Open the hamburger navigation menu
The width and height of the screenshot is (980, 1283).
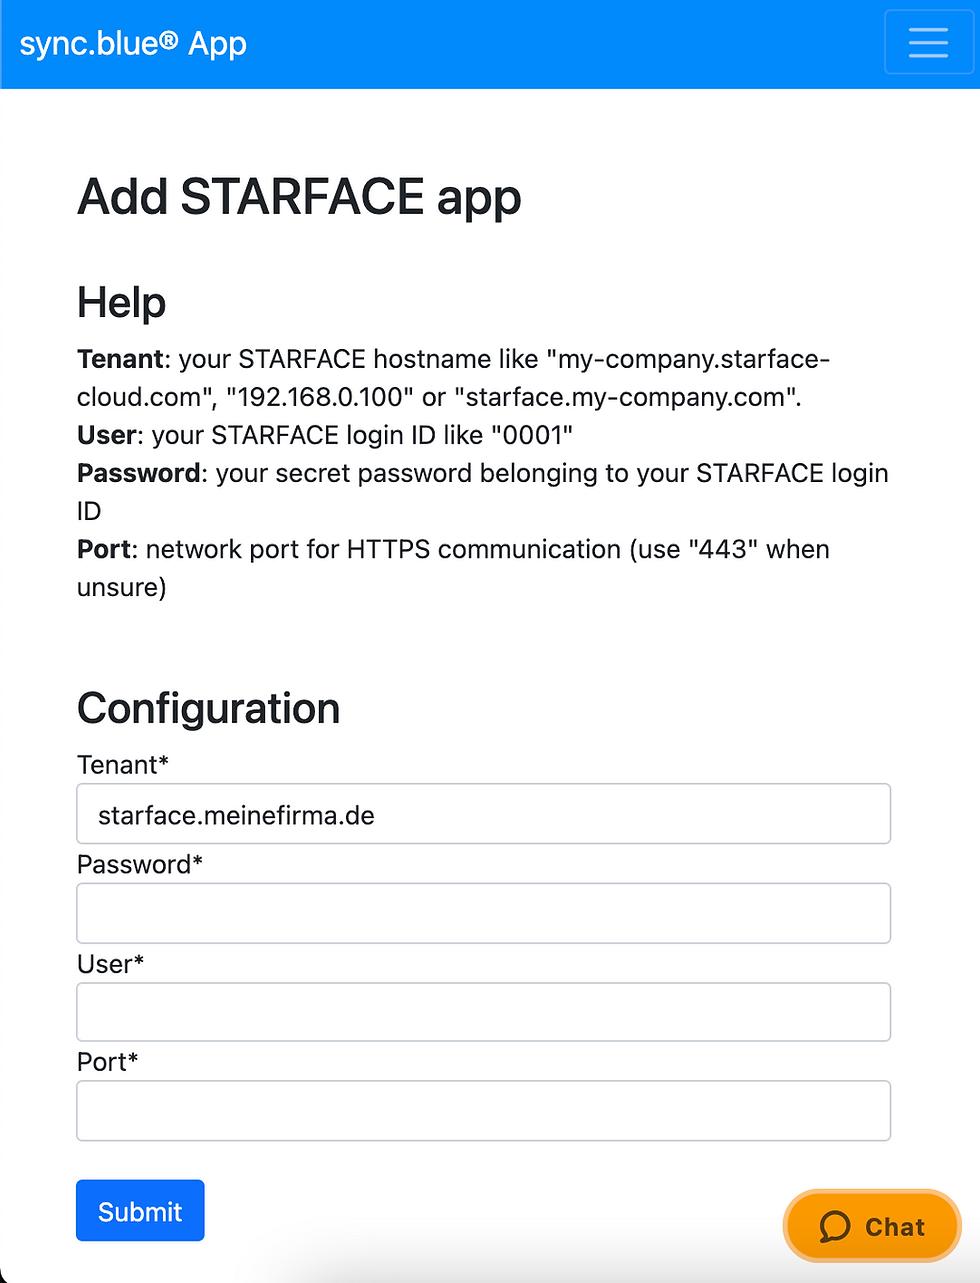(x=928, y=42)
